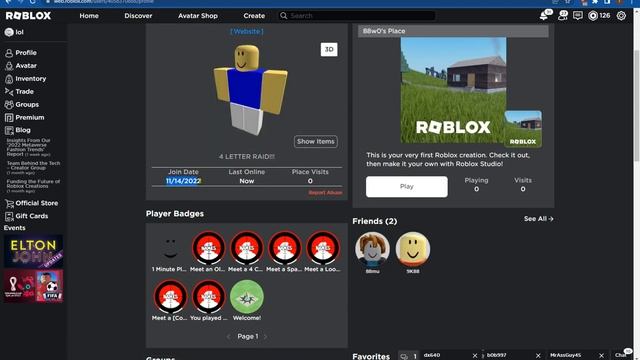Open See All friends link
This screenshot has height=360, width=640.
[x=538, y=219]
